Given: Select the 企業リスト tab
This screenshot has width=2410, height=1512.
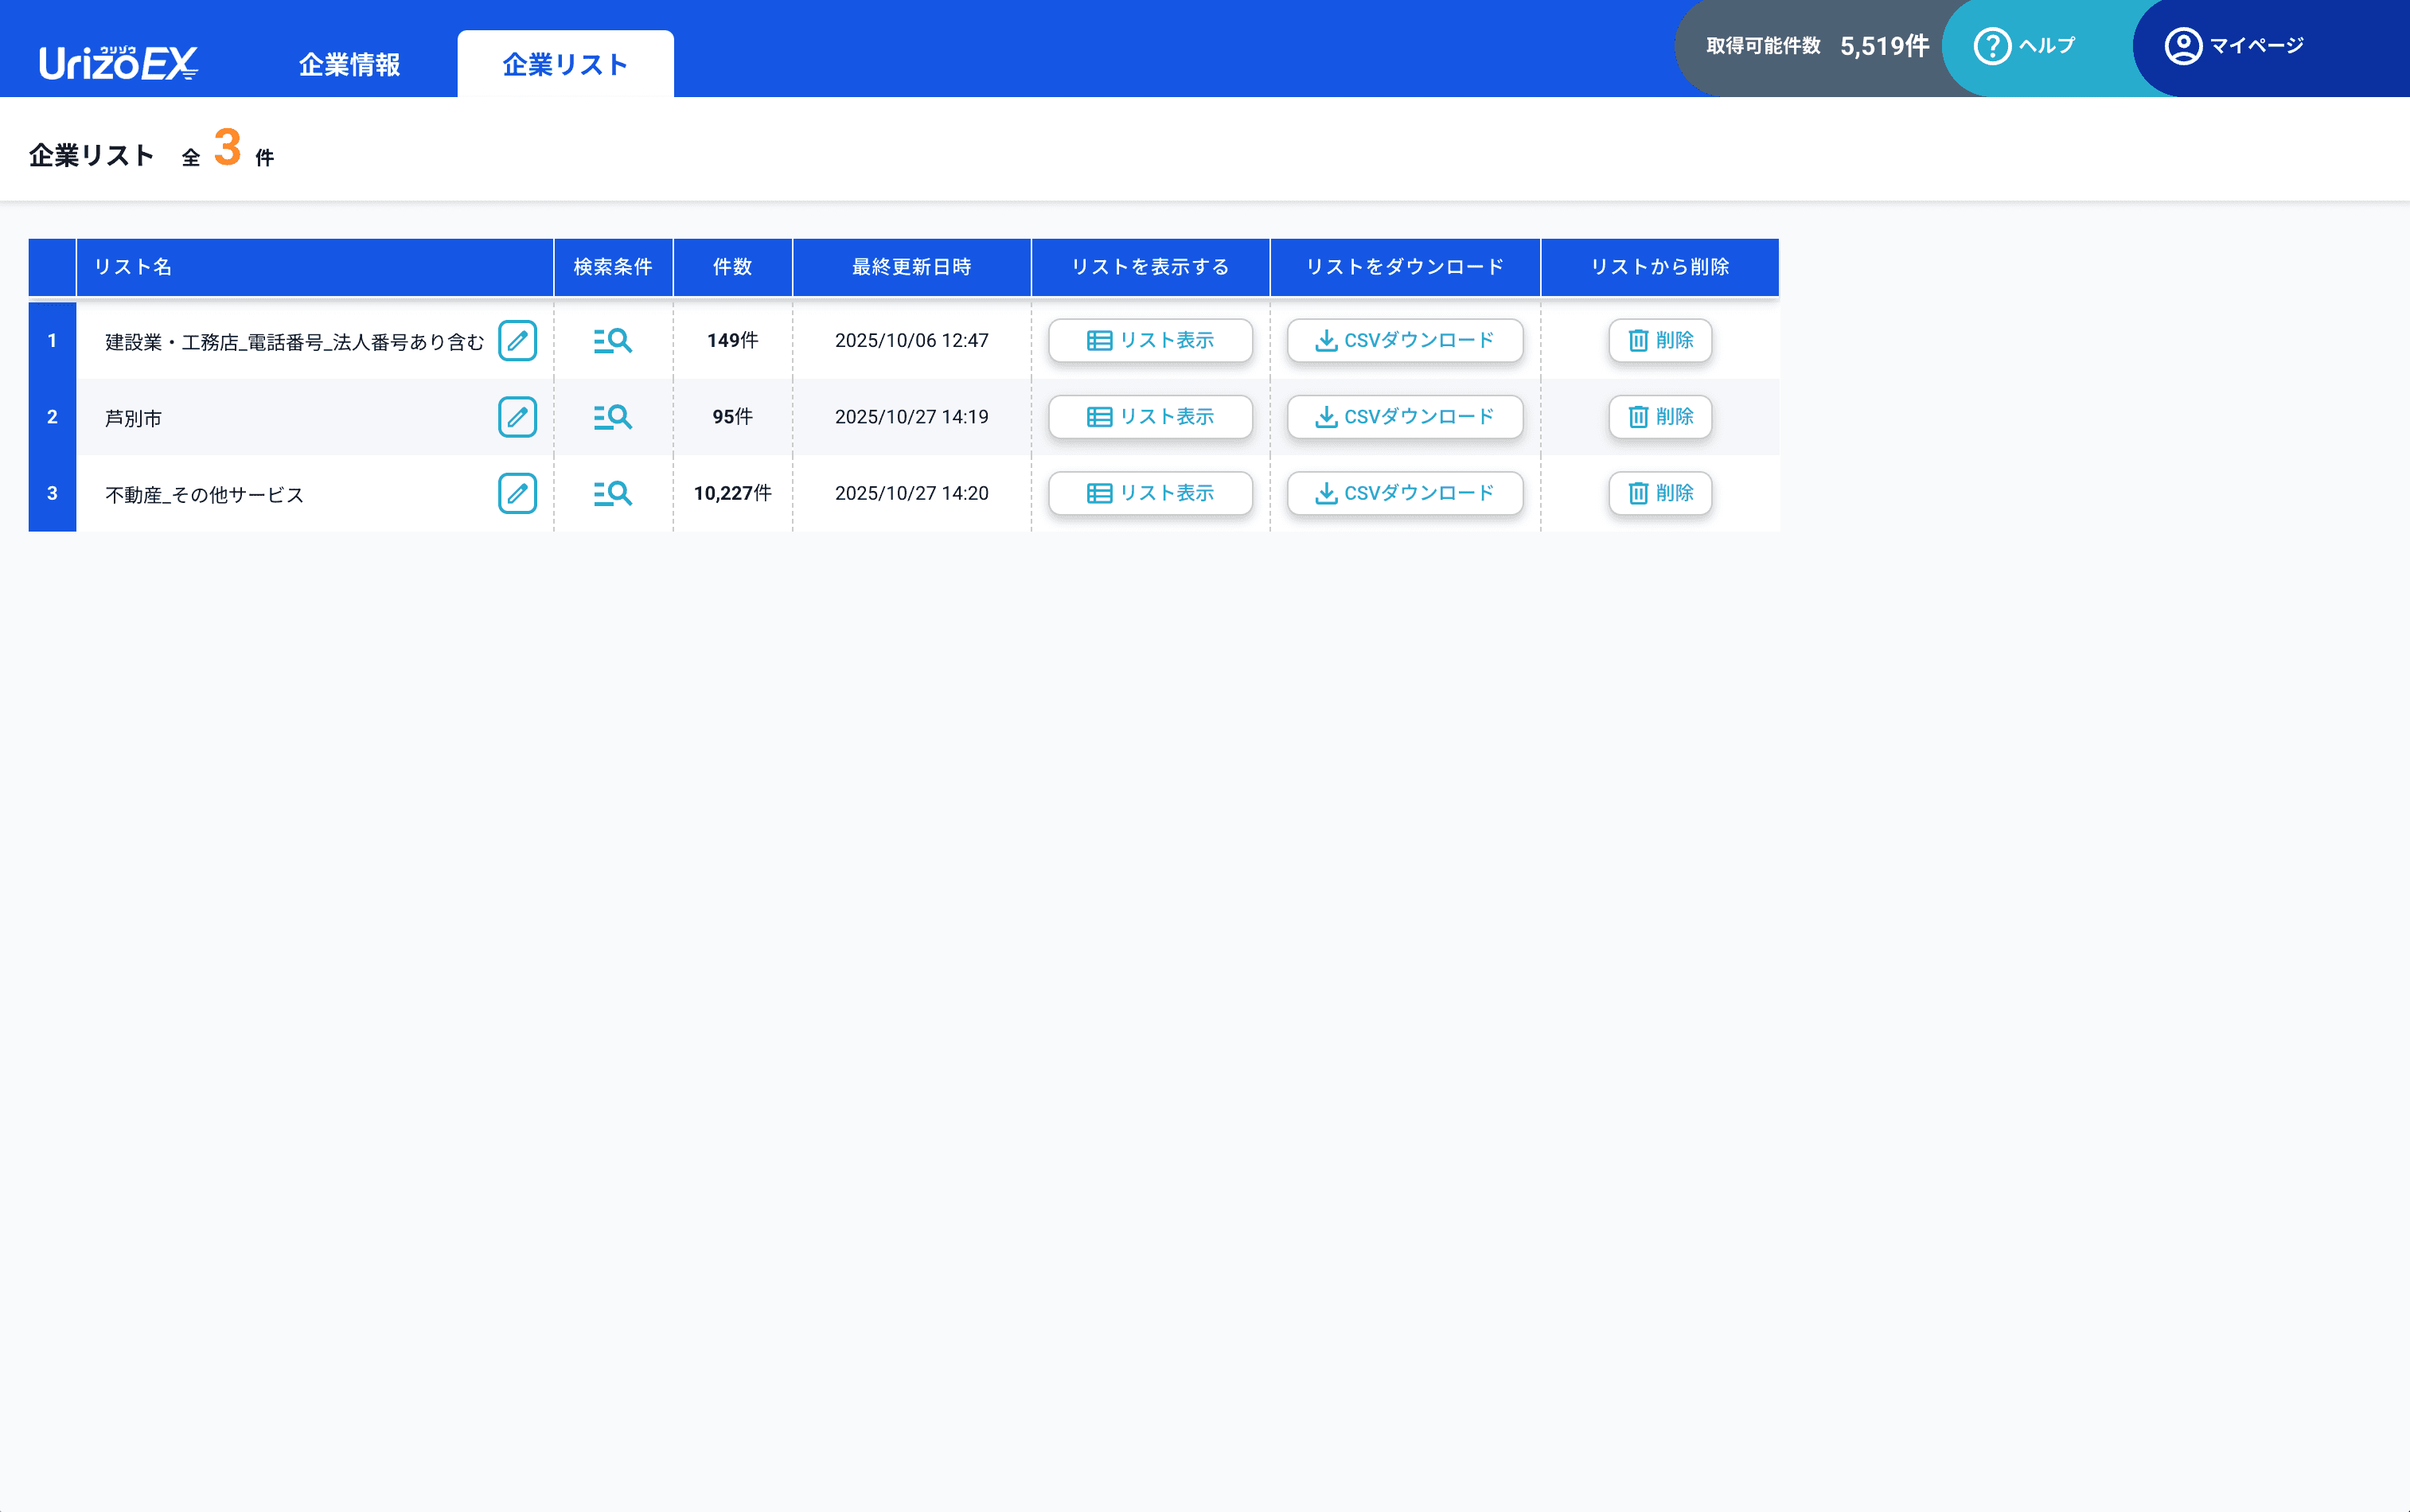Looking at the screenshot, I should [565, 65].
